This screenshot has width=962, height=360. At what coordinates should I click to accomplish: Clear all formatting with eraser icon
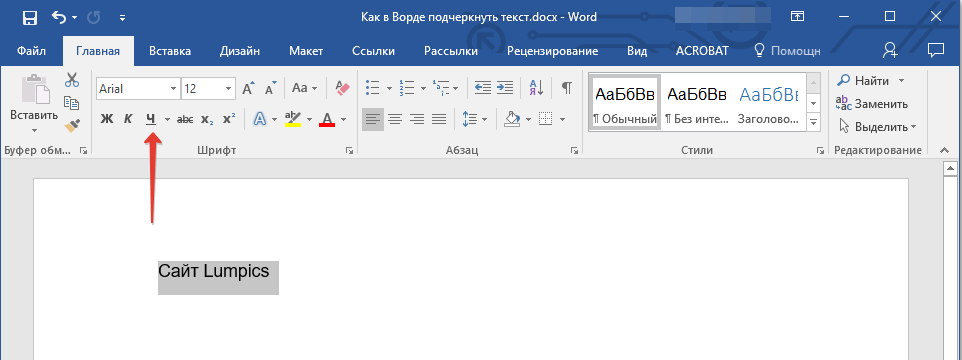[x=342, y=88]
